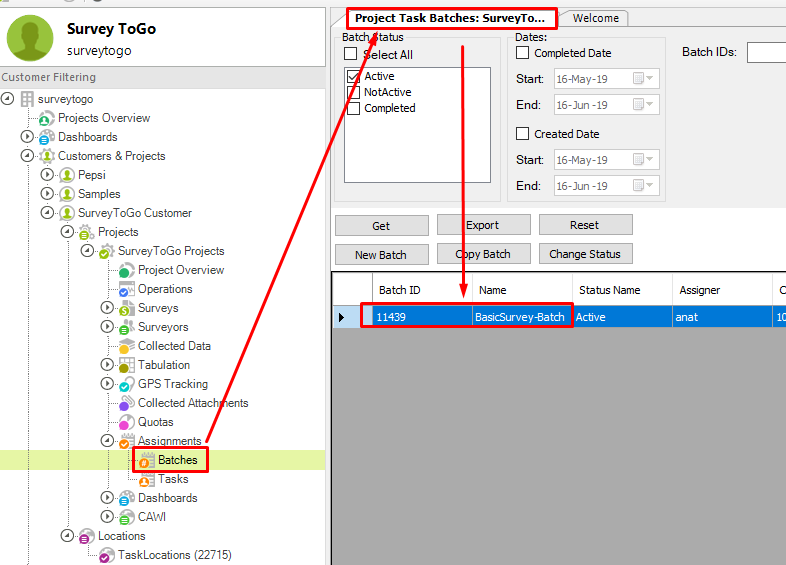Click the Samples customer icon
Viewport: 786px width, 565px height.
[x=67, y=194]
